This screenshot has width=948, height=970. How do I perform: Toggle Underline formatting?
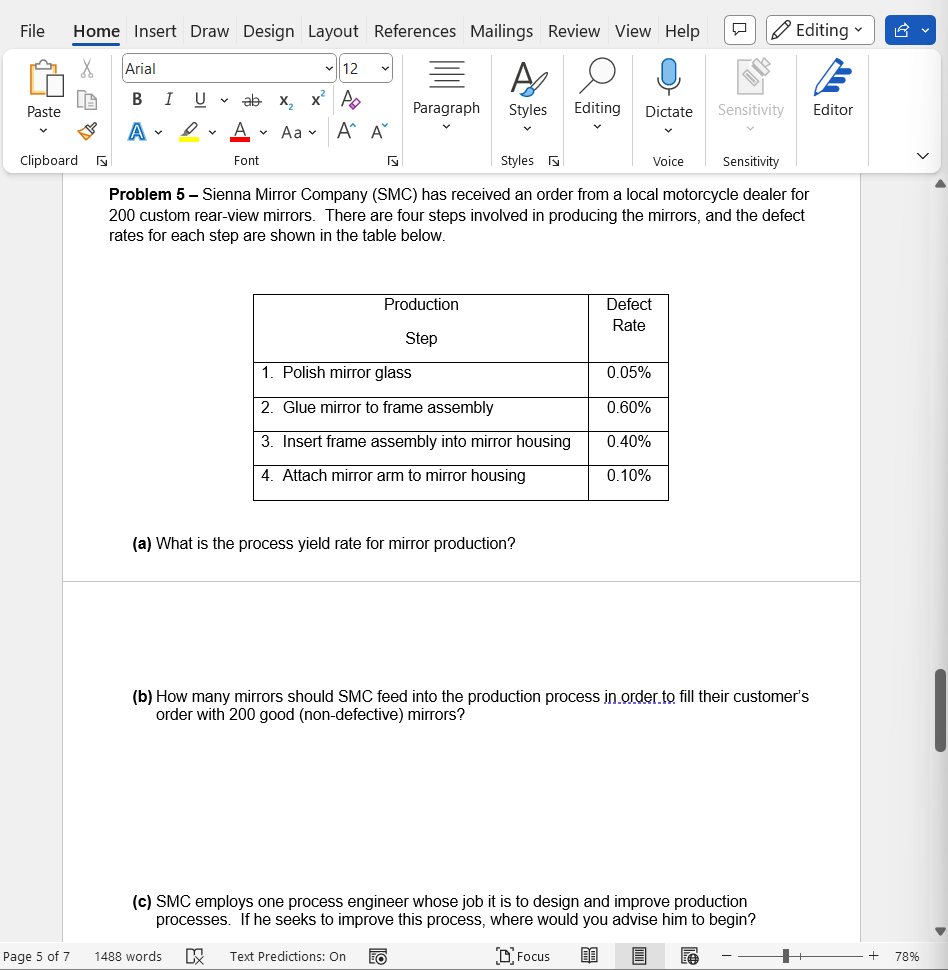[x=200, y=100]
